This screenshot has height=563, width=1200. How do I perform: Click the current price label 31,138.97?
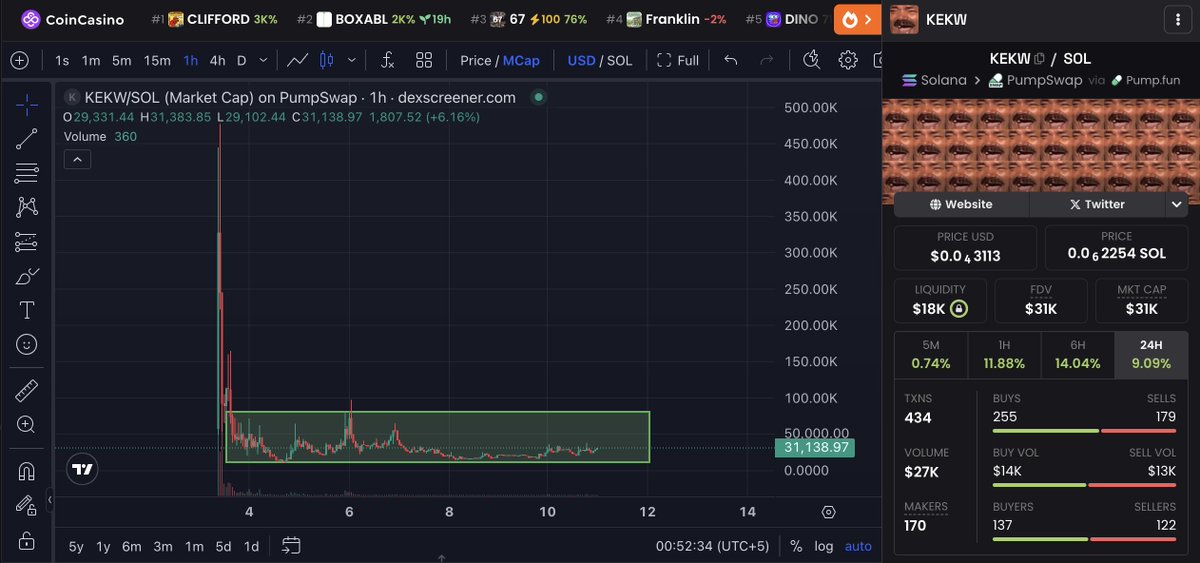[815, 447]
